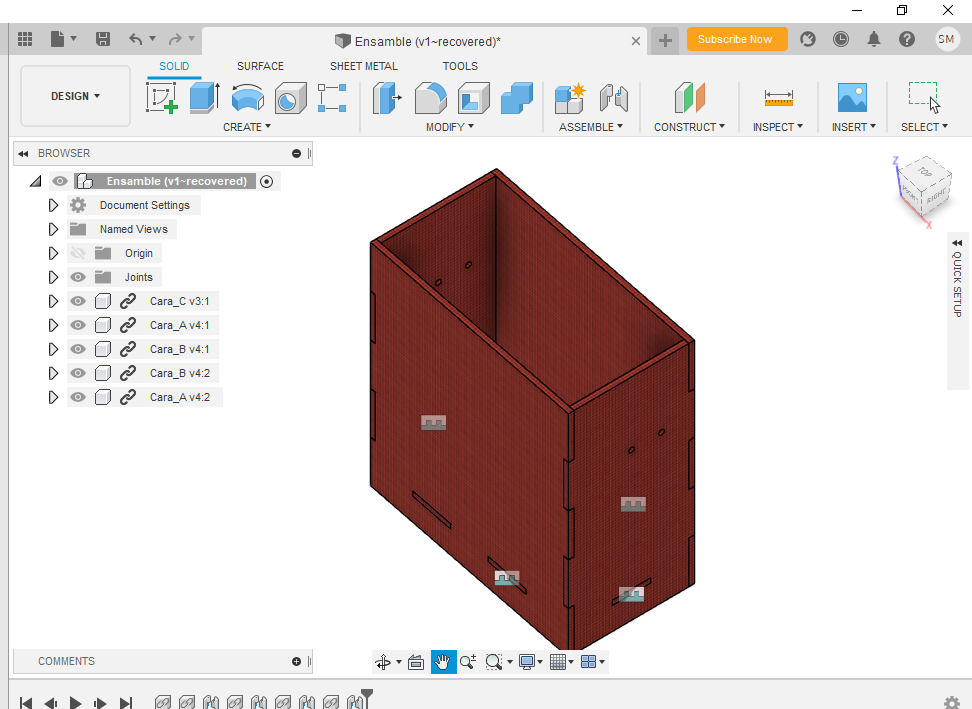This screenshot has width=972, height=709.
Task: Expand the Cara_C v3:1 node
Action: [53, 301]
